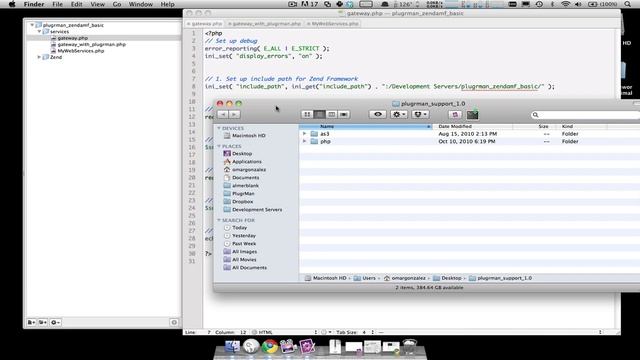Open the Window menu
Screen dimensions: 640x360
tap(141, 4)
